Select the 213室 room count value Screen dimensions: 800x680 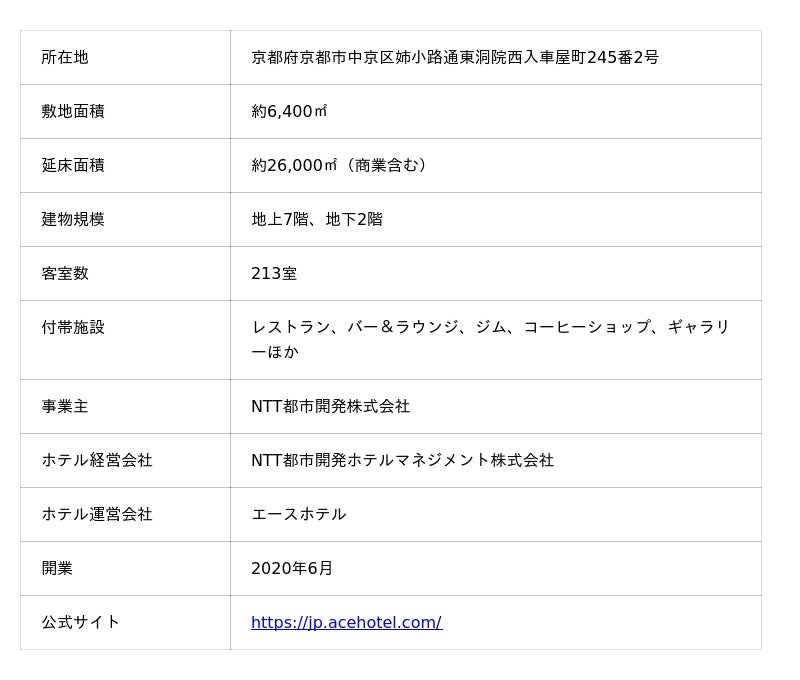[274, 273]
